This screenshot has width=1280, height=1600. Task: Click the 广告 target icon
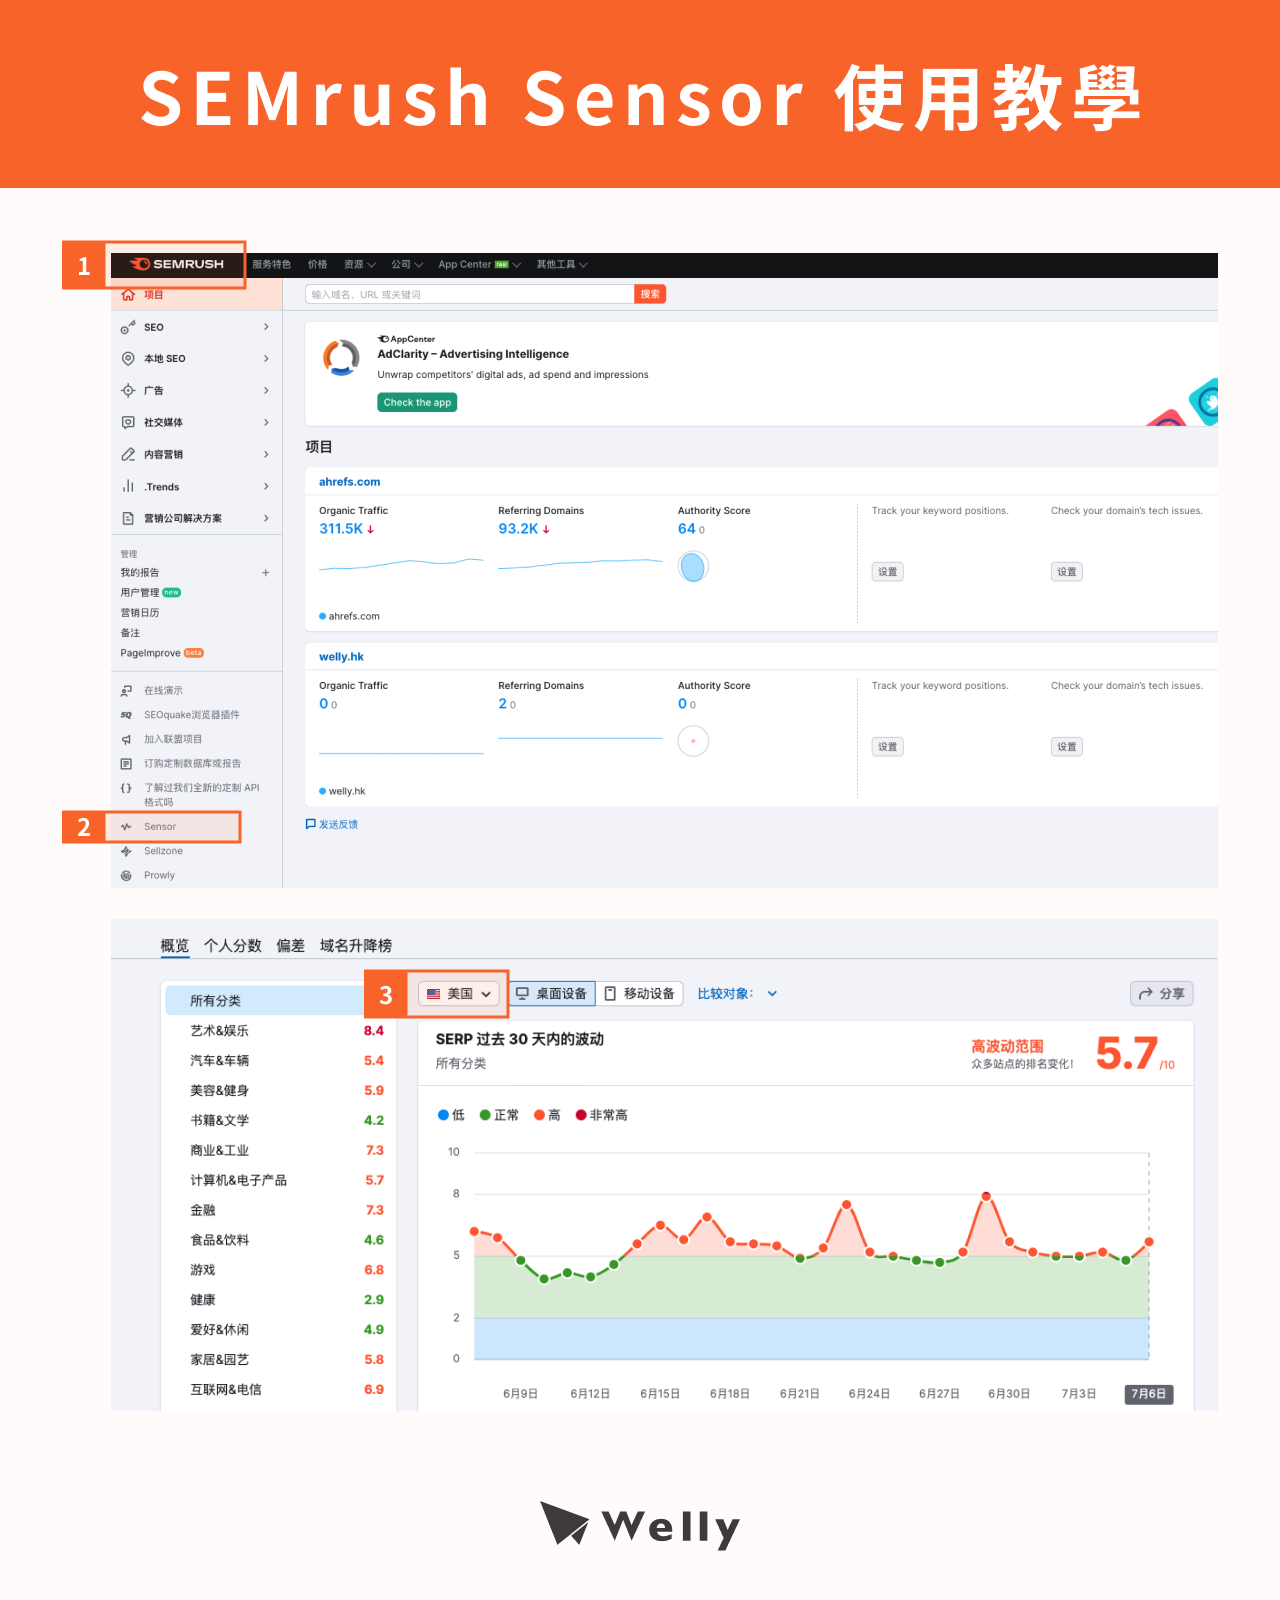coord(128,390)
